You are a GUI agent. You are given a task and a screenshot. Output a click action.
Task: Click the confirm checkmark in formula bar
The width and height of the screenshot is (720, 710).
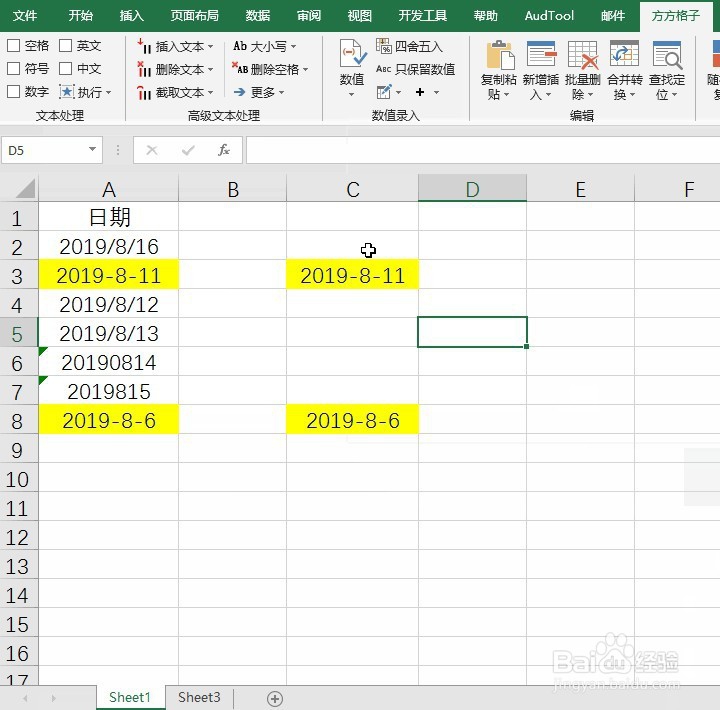coord(188,150)
